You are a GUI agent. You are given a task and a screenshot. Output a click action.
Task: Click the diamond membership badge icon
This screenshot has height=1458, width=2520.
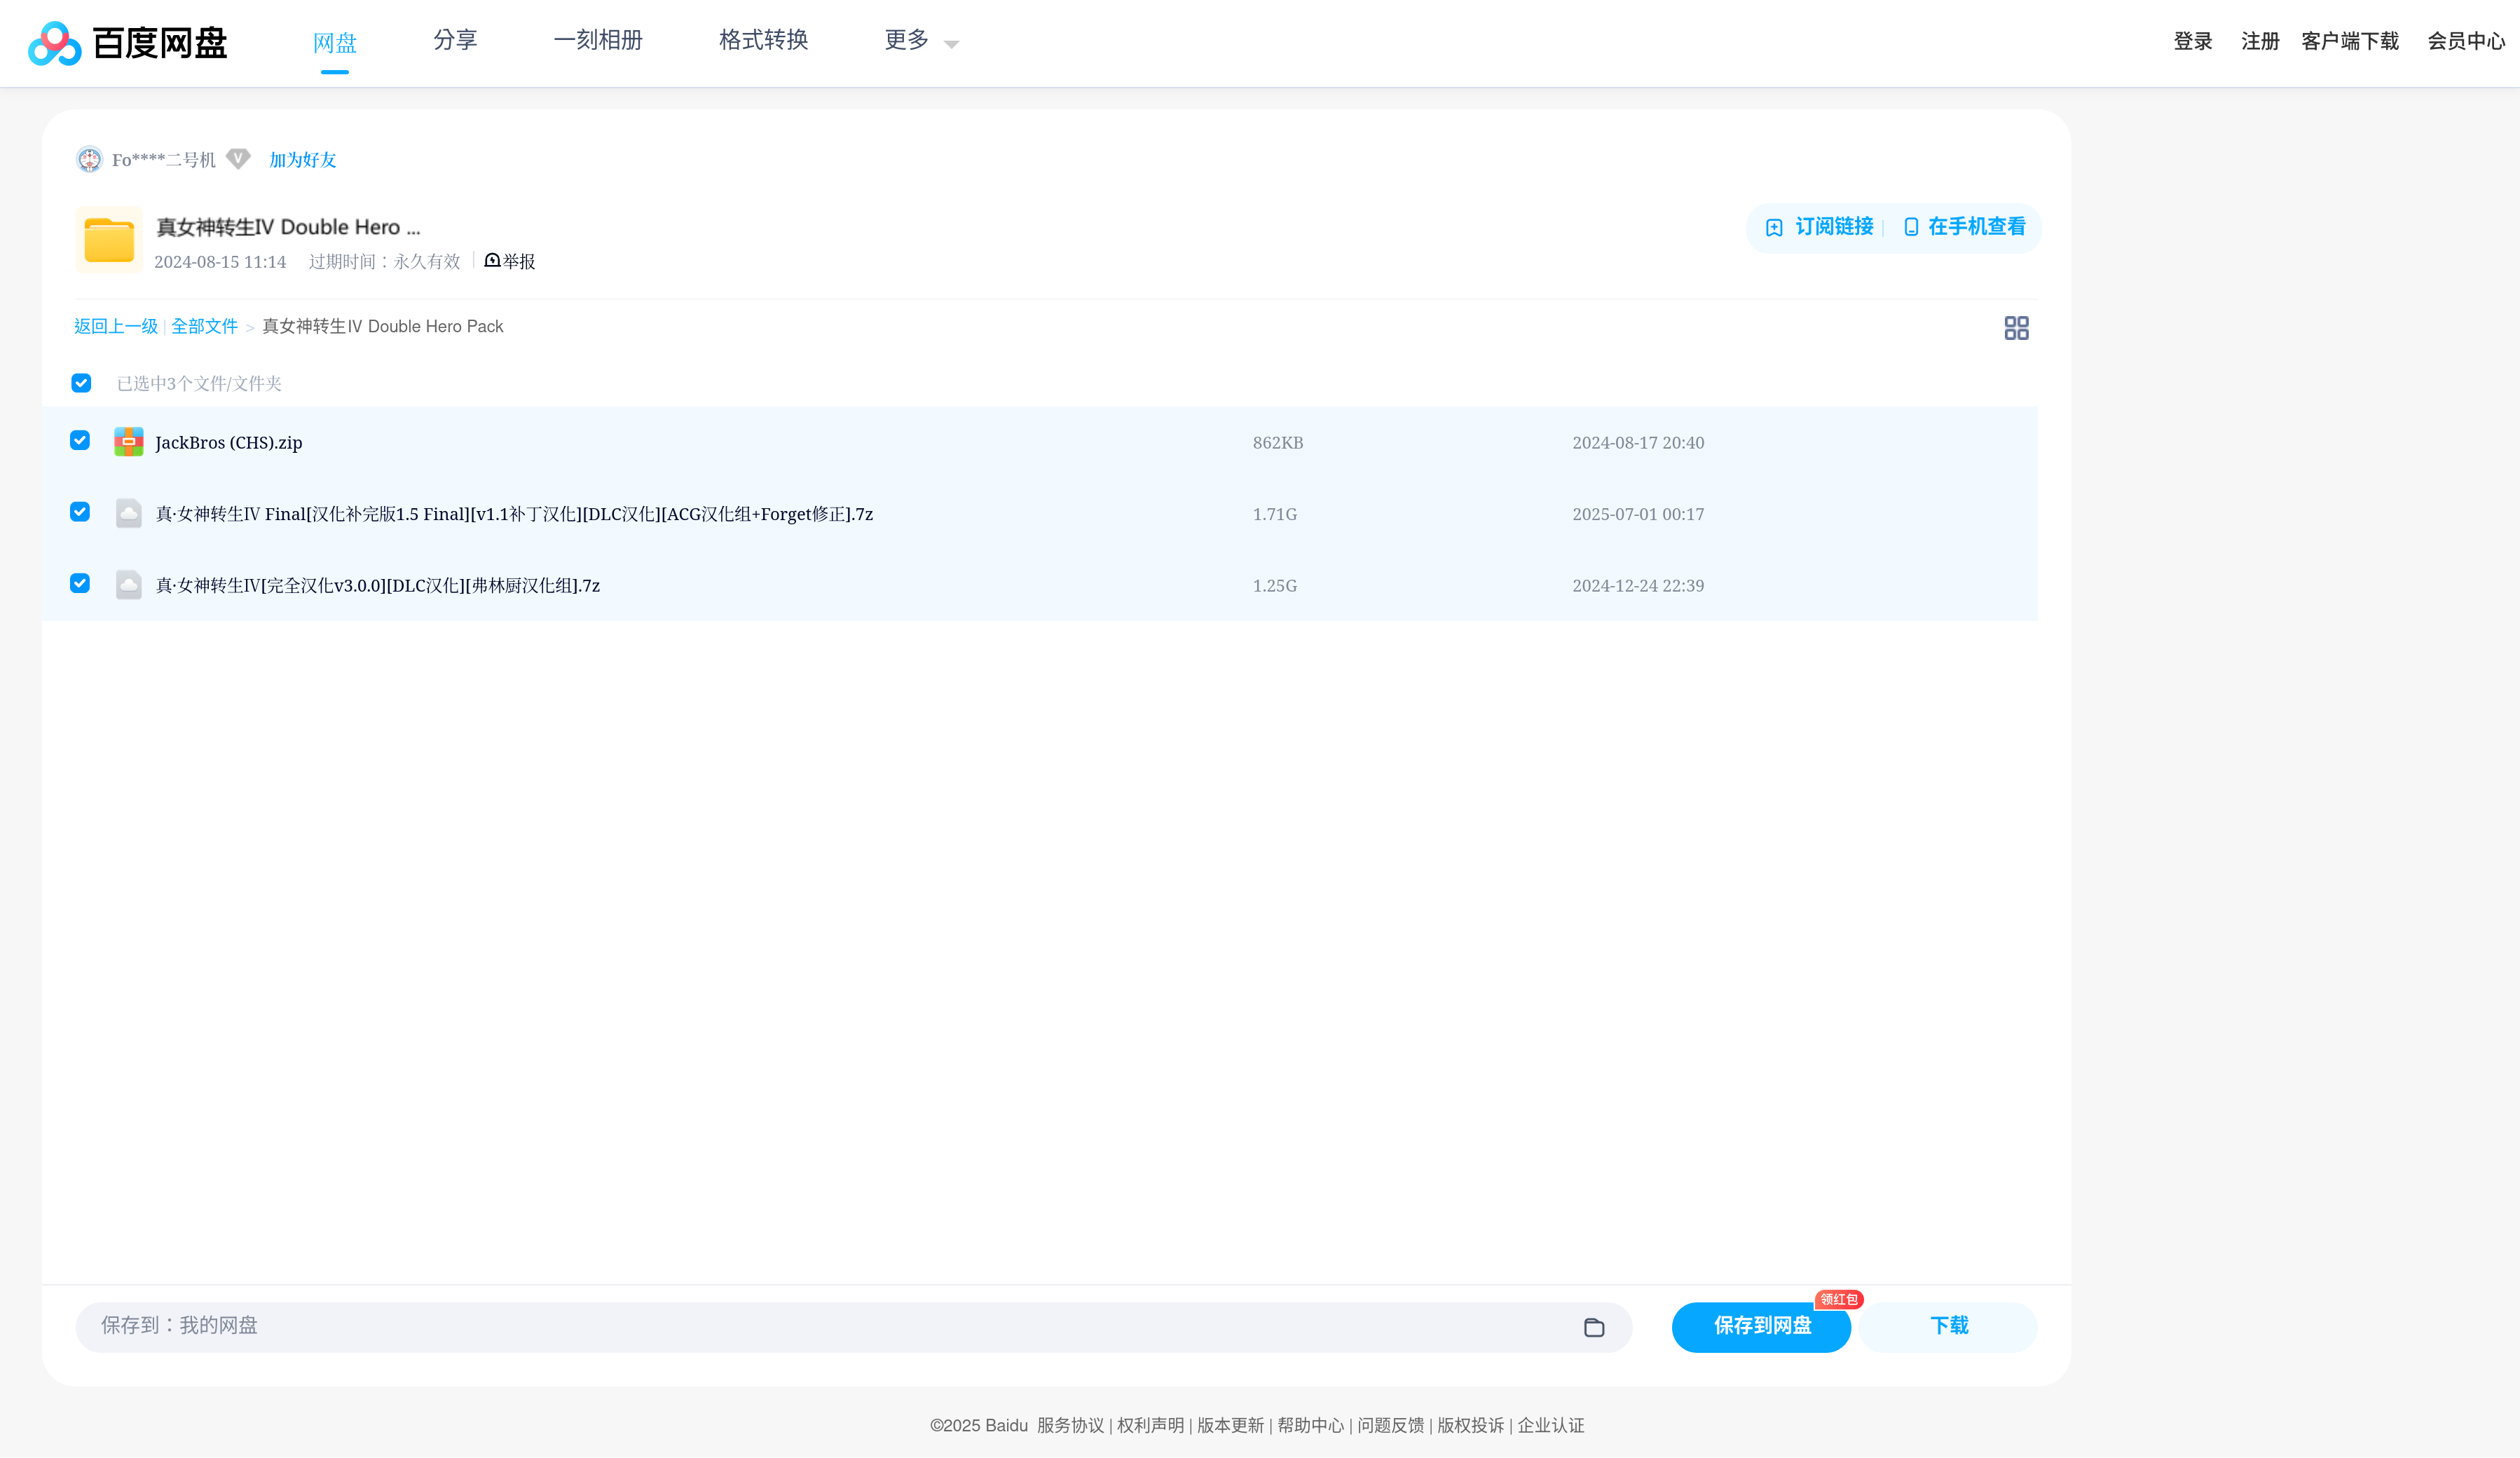click(x=237, y=159)
